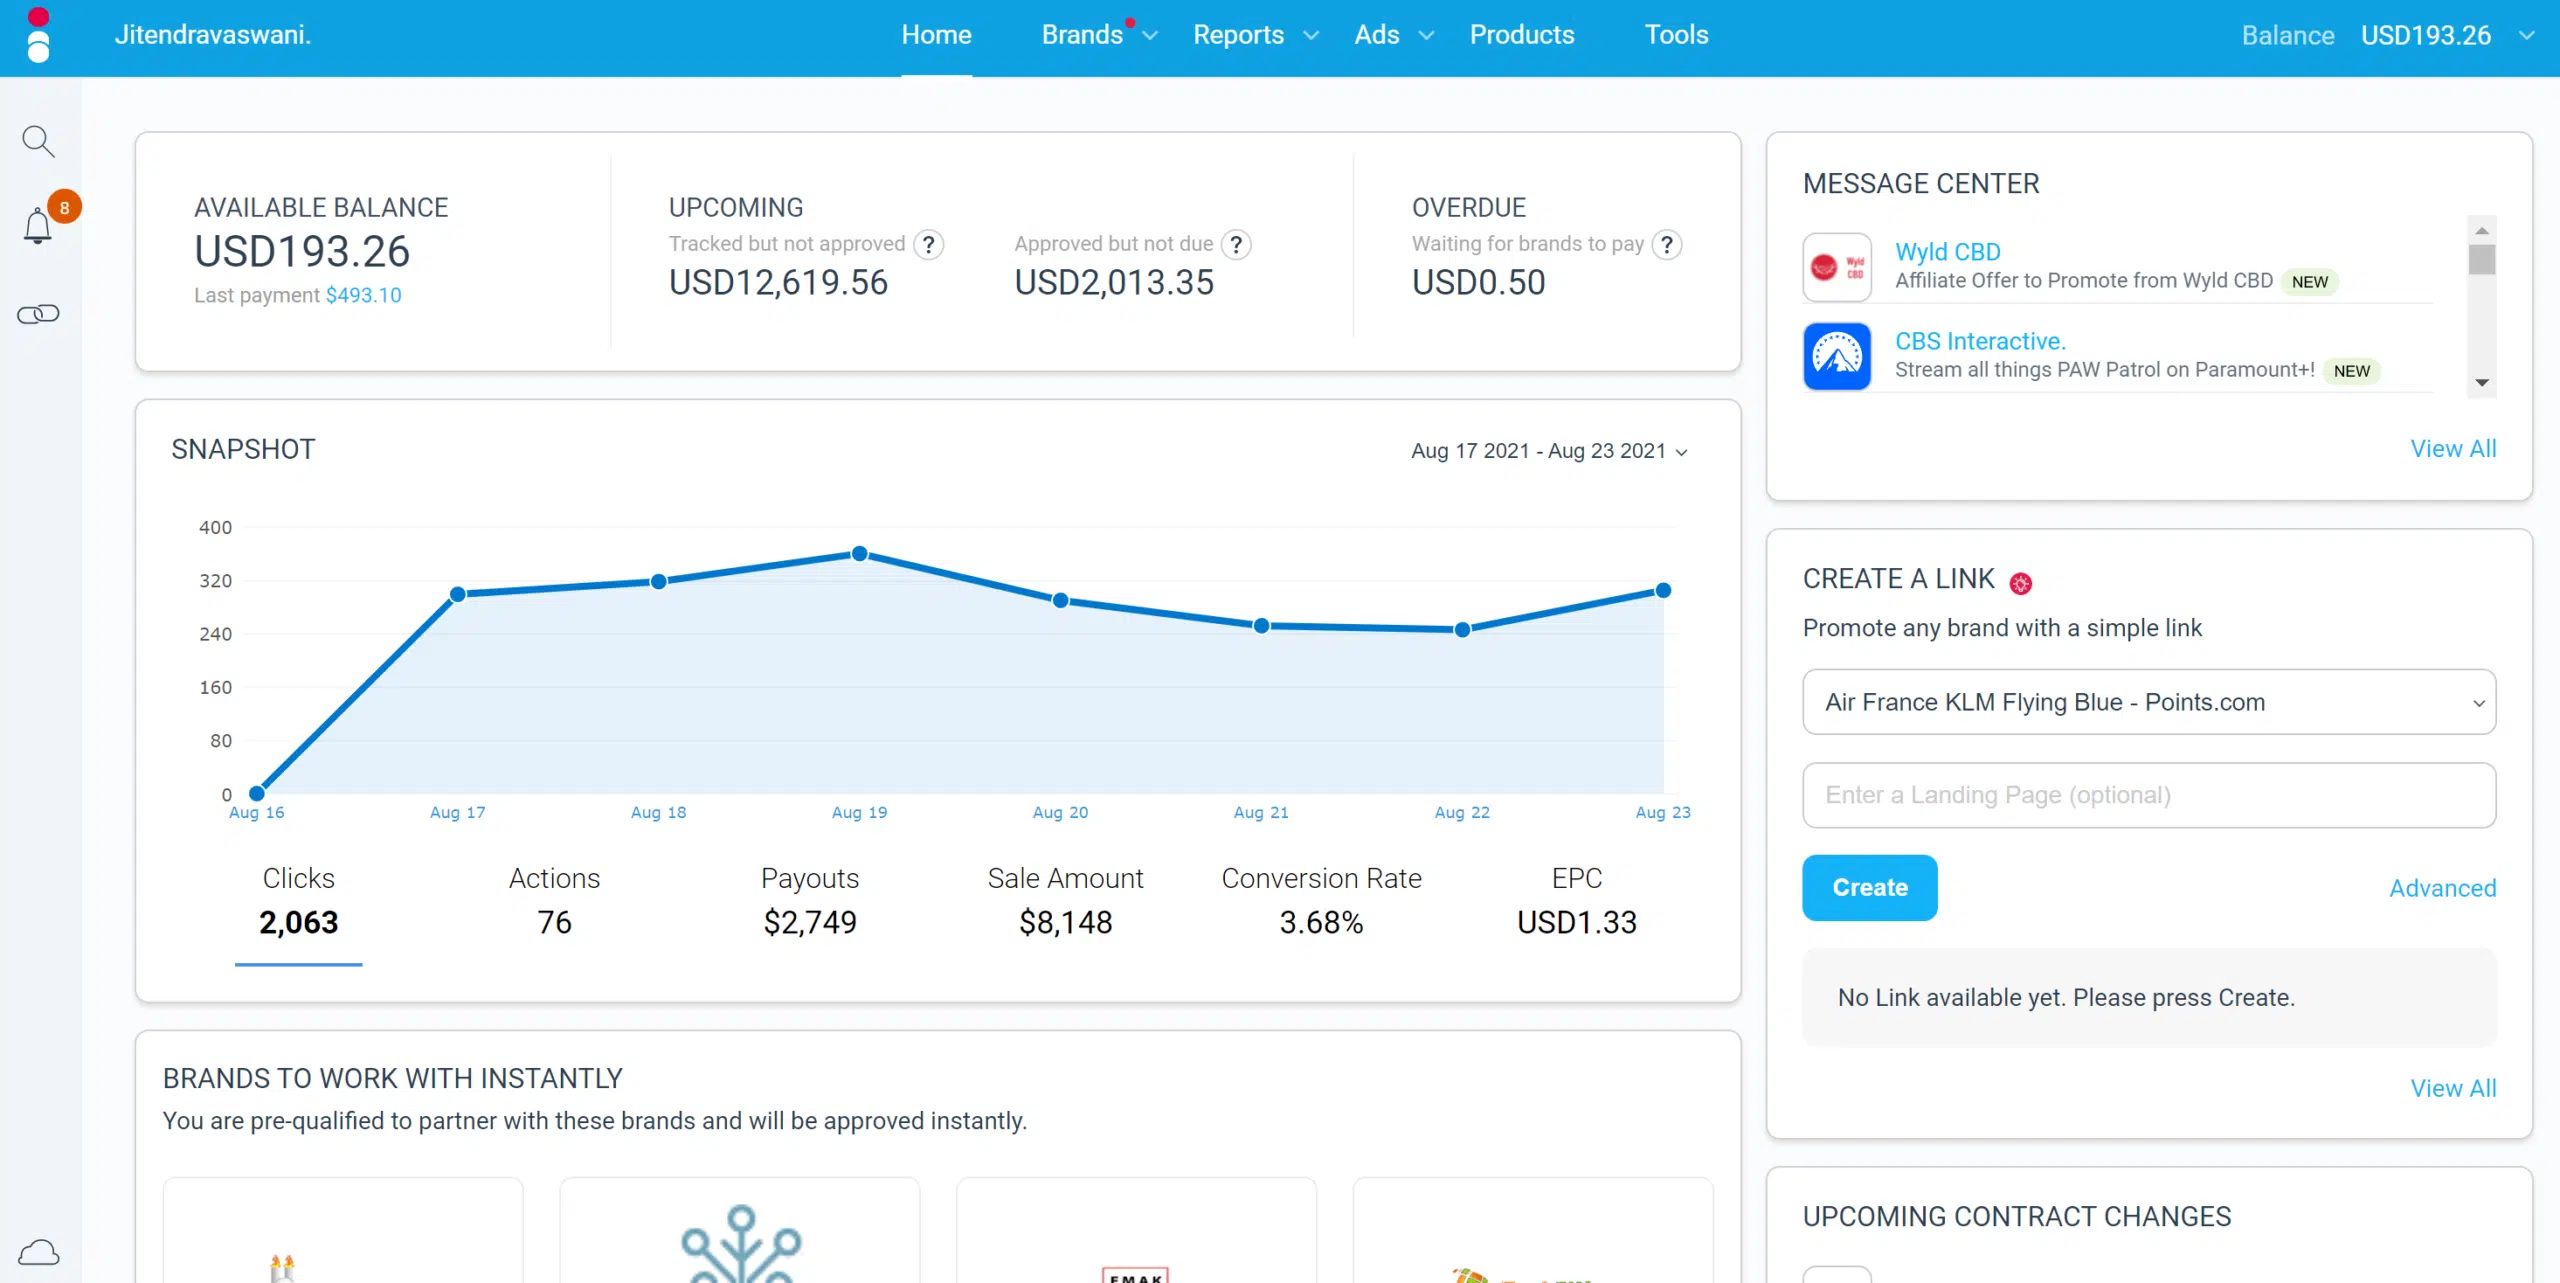
Task: Click help icon beside Waiting for brands to pay
Action: click(x=1667, y=244)
